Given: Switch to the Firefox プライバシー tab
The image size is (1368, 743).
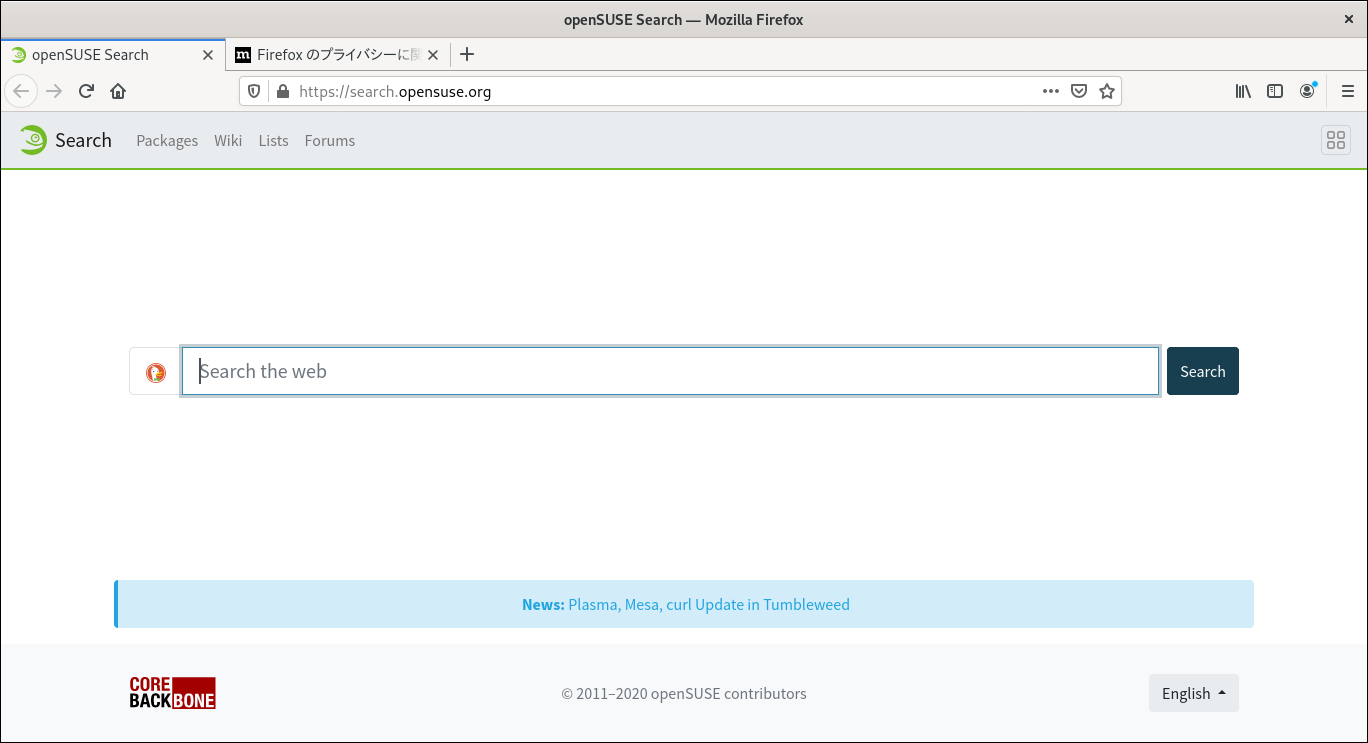Looking at the screenshot, I should point(338,55).
